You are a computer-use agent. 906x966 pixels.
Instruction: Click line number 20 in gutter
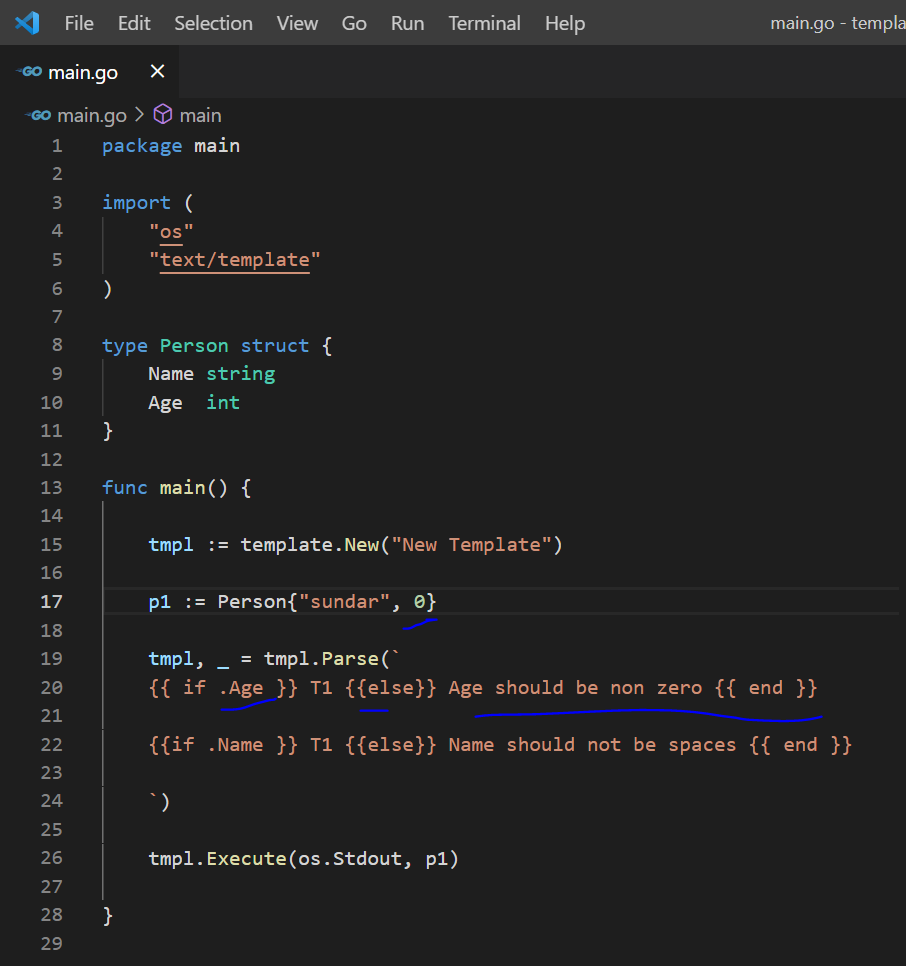(52, 688)
